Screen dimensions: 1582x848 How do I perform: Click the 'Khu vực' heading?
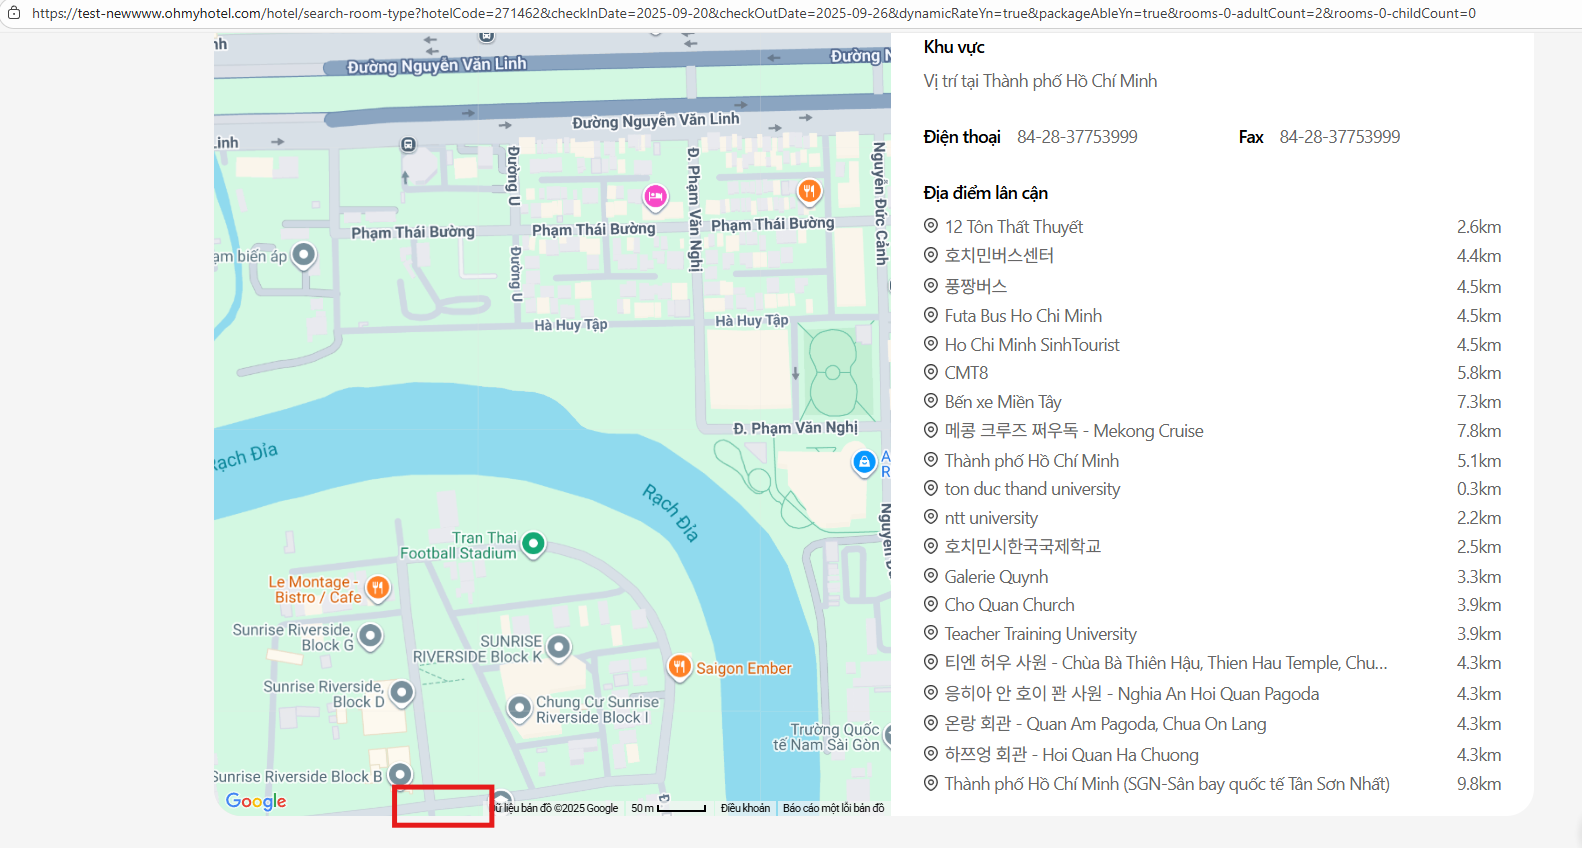[954, 47]
